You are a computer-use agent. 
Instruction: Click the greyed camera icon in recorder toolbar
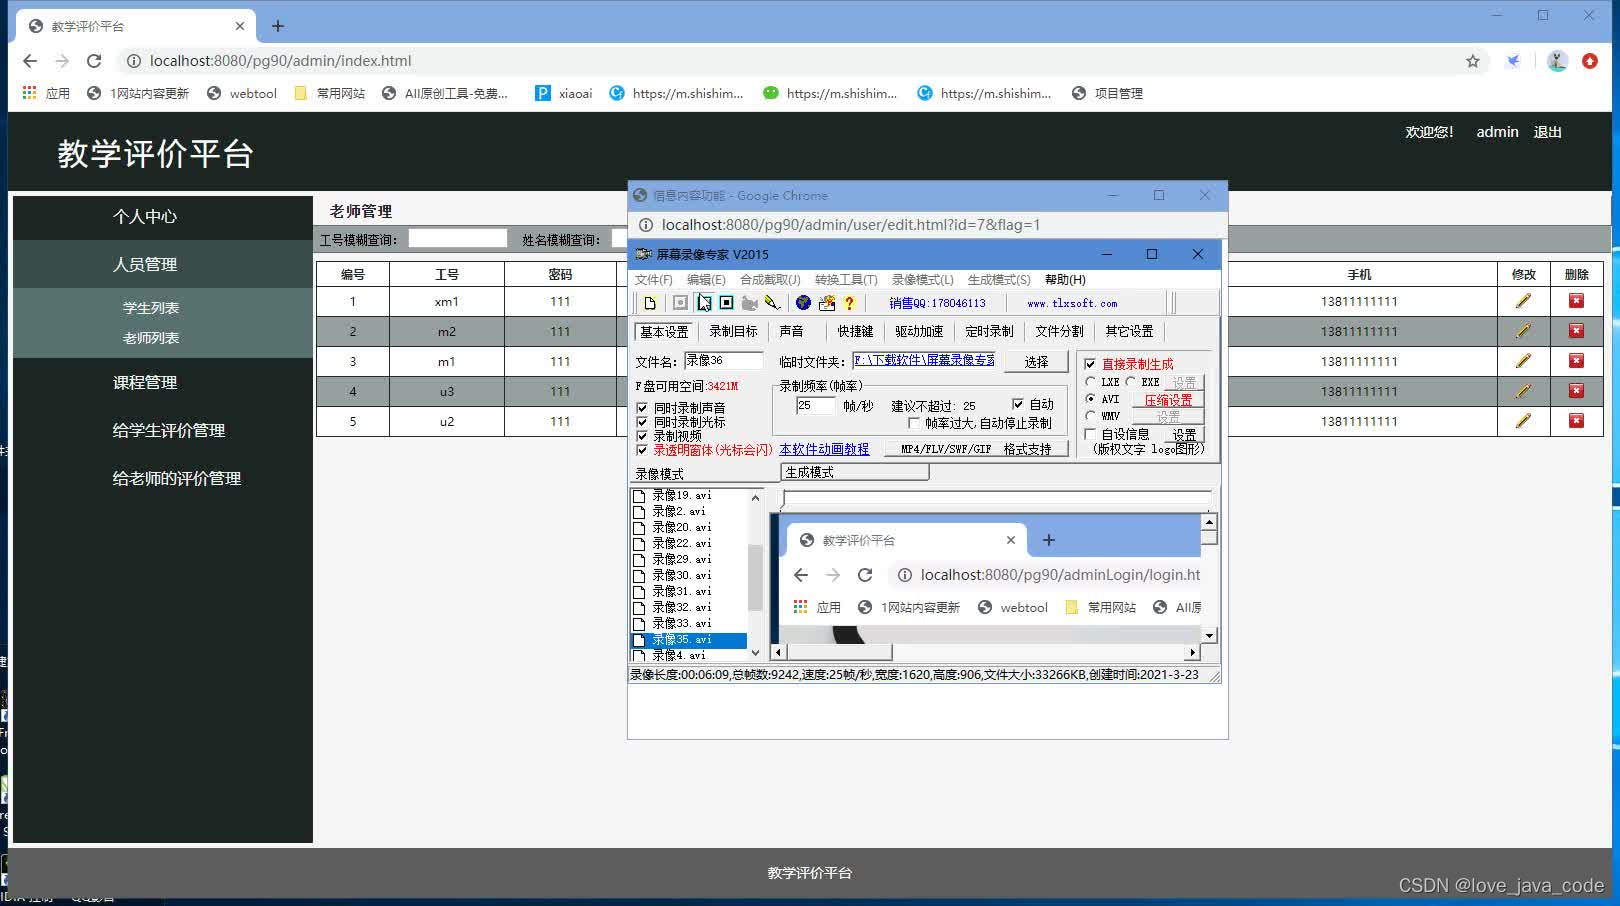[750, 303]
